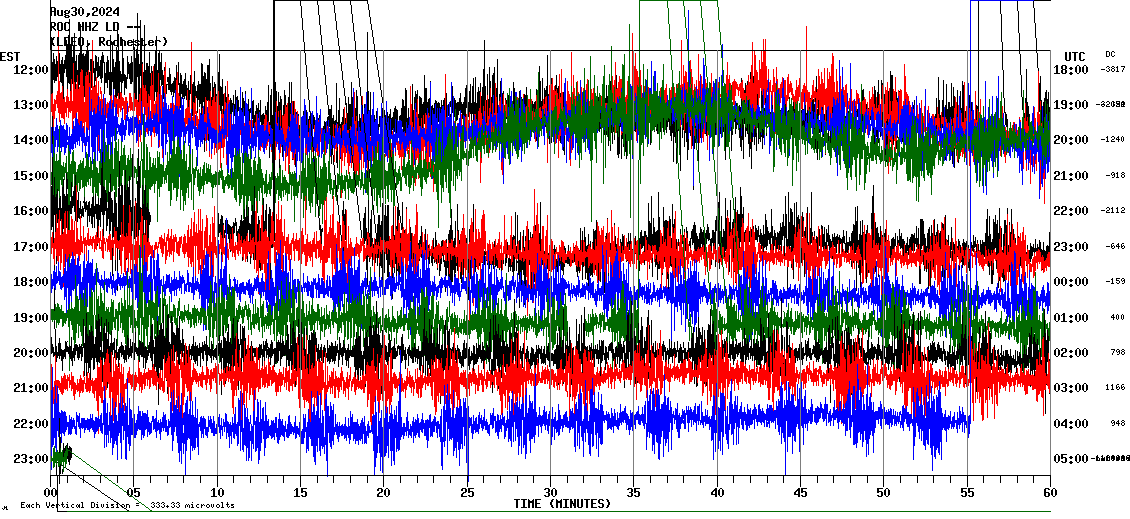Click the Aug30,2024 date label

[x=84, y=12]
